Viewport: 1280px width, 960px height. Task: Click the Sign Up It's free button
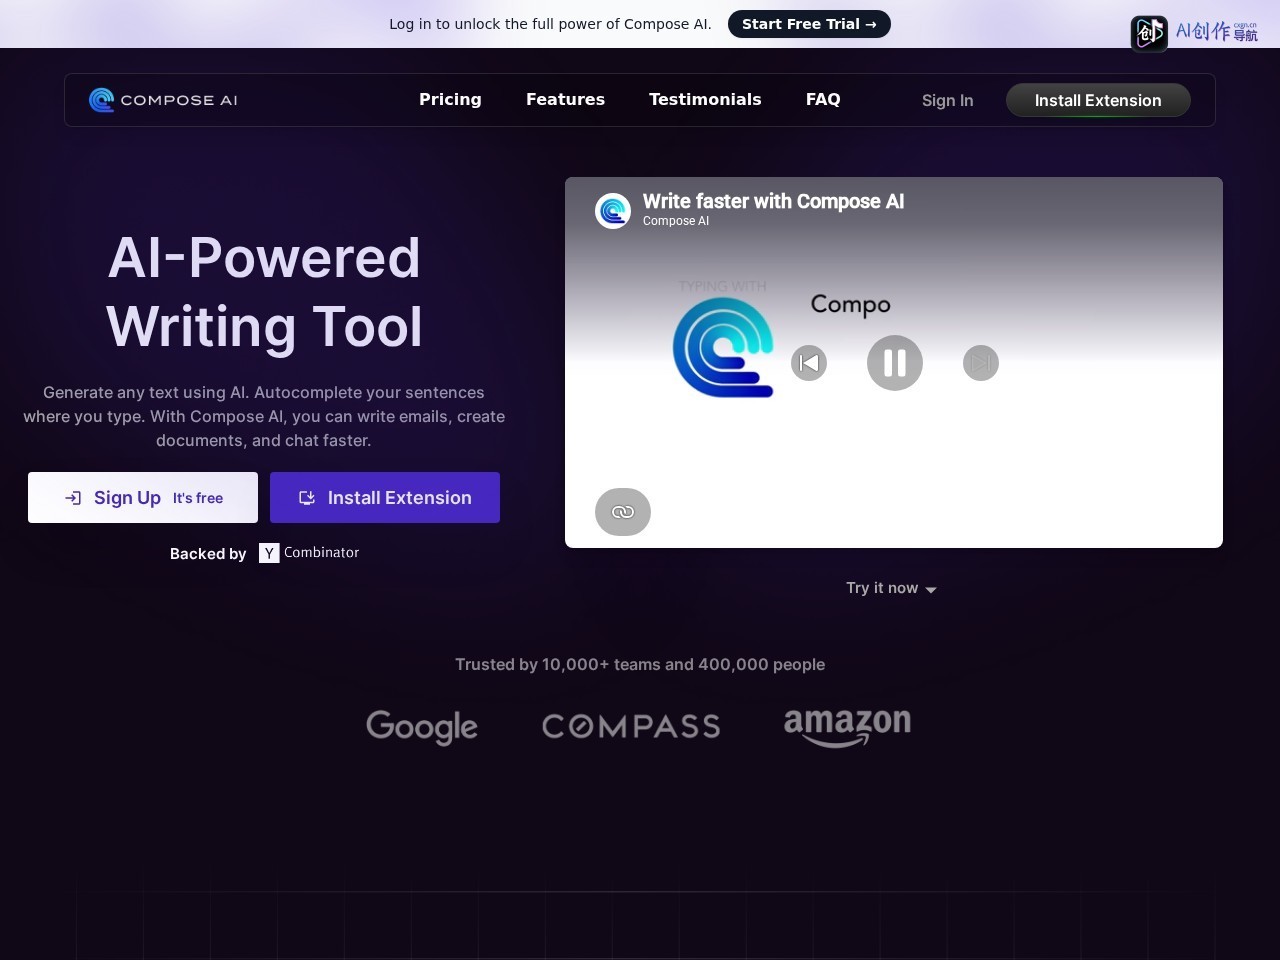[143, 497]
